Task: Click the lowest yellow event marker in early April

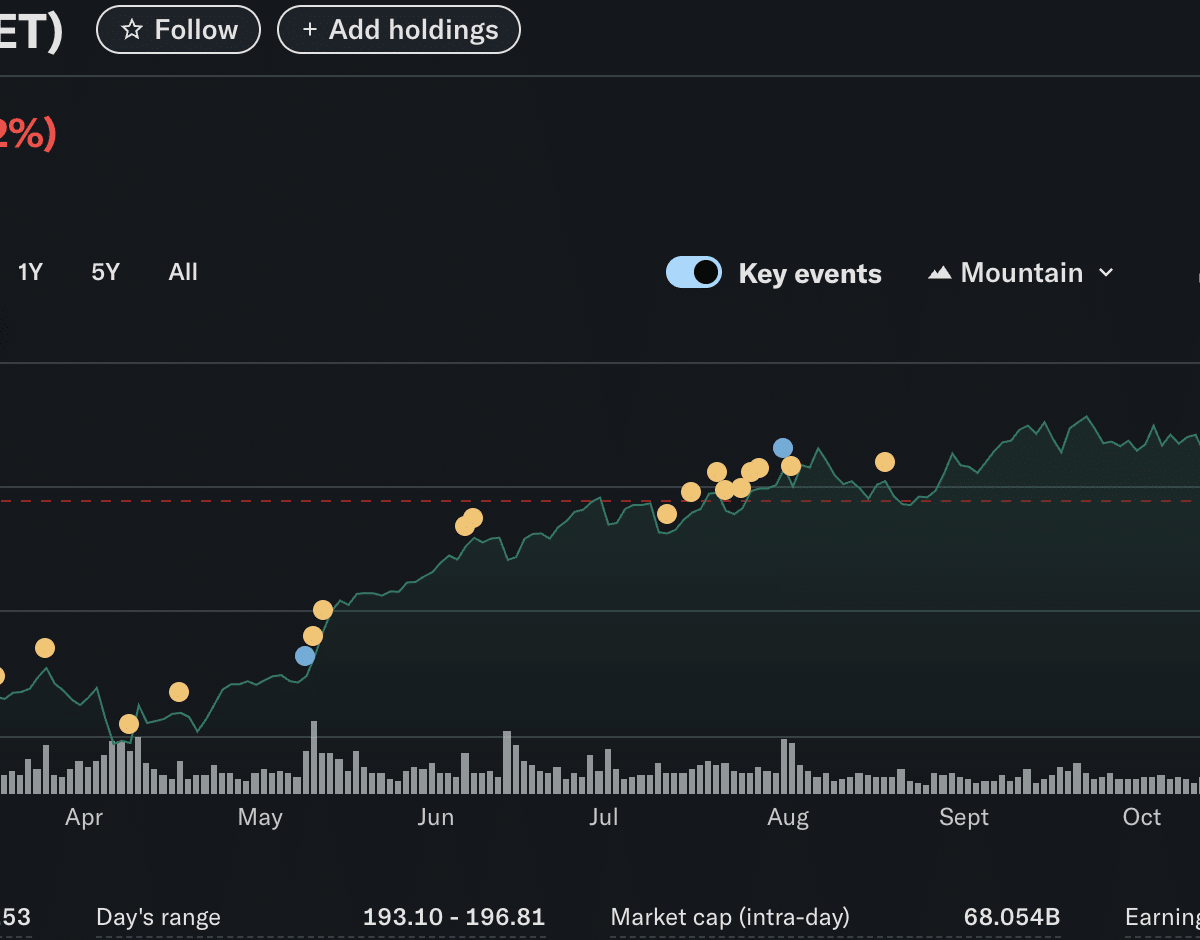Action: [129, 724]
